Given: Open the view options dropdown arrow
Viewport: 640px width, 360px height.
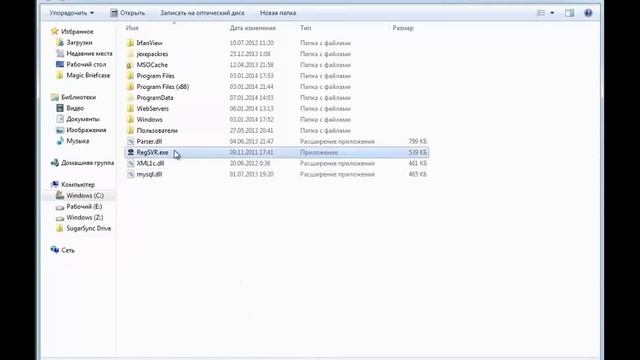Looking at the screenshot, I should [552, 13].
